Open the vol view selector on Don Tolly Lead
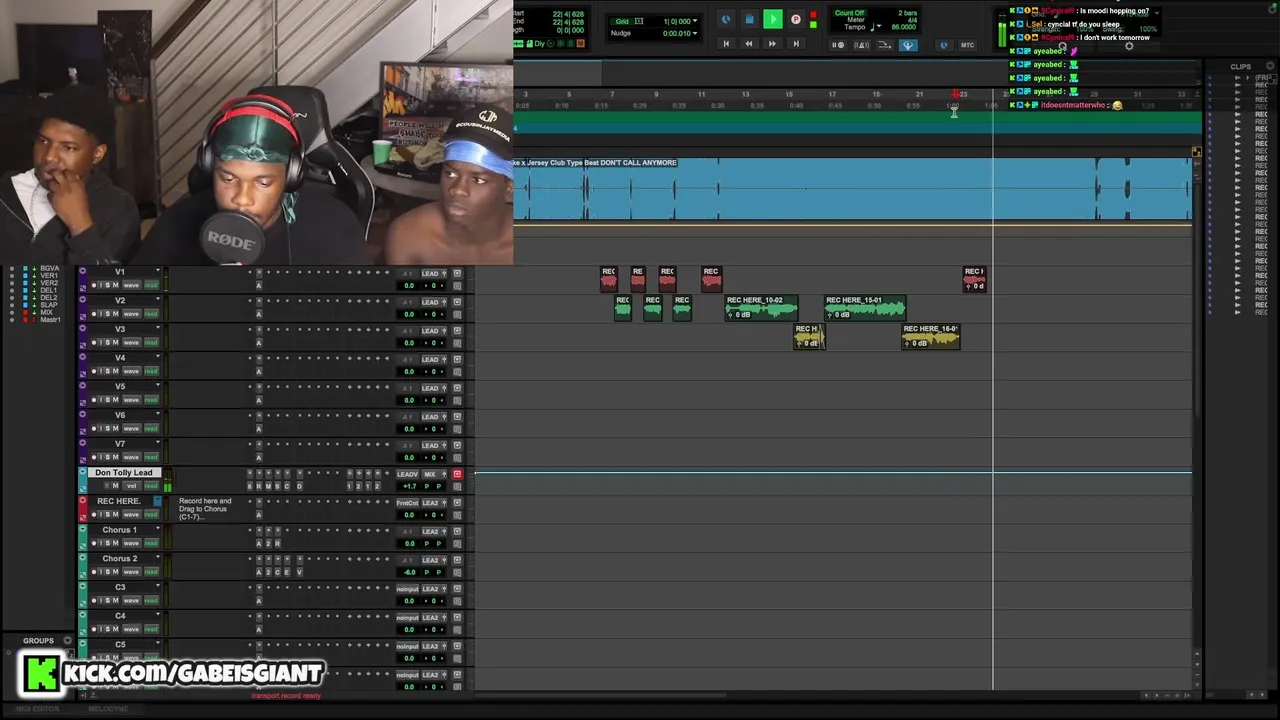The width and height of the screenshot is (1280, 720). point(131,486)
